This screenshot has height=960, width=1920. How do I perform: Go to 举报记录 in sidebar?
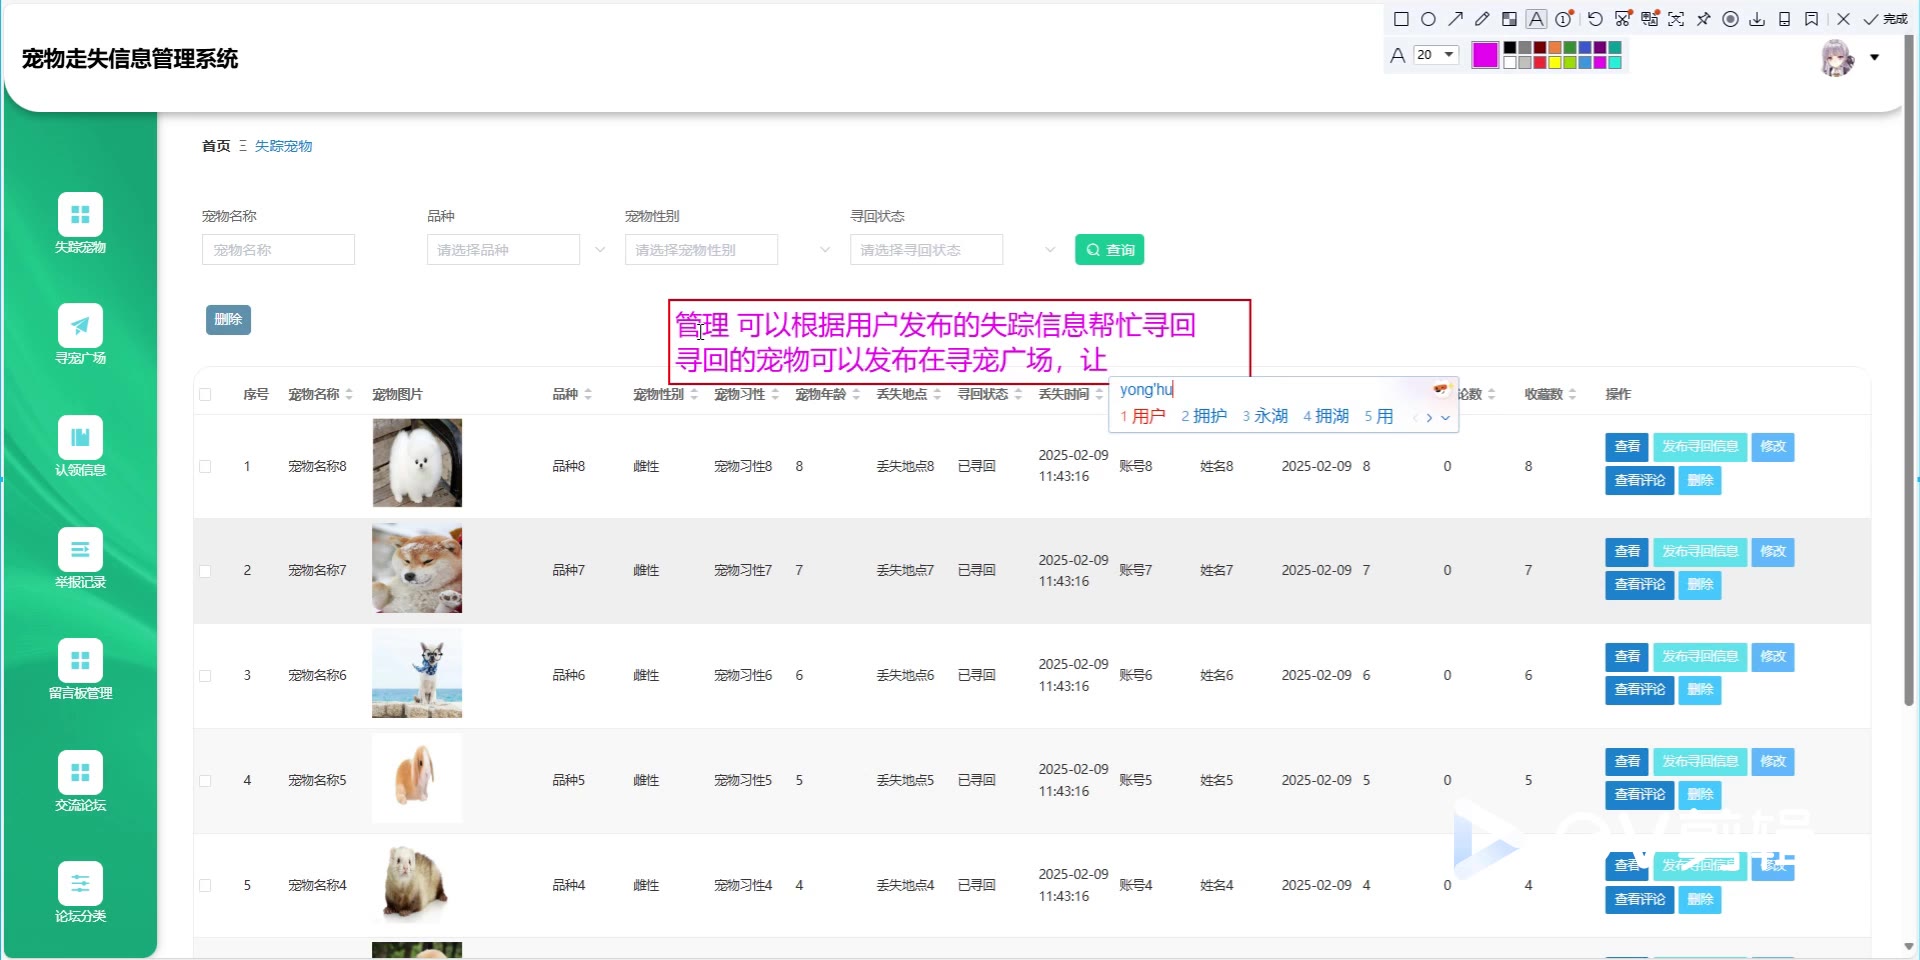pos(80,559)
